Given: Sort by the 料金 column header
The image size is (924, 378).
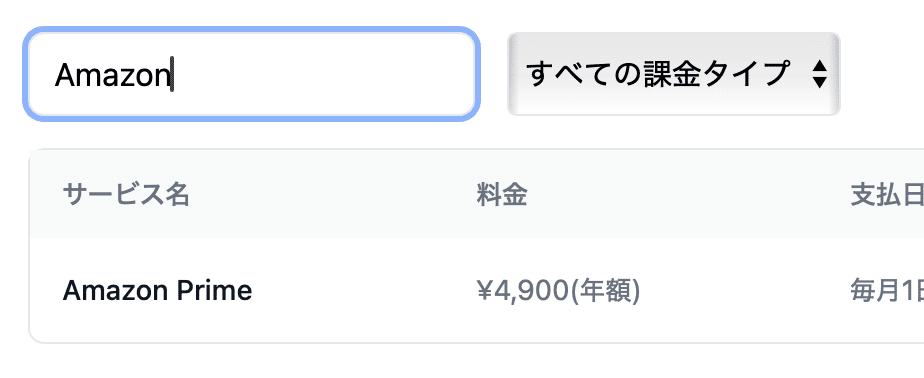Looking at the screenshot, I should [501, 195].
